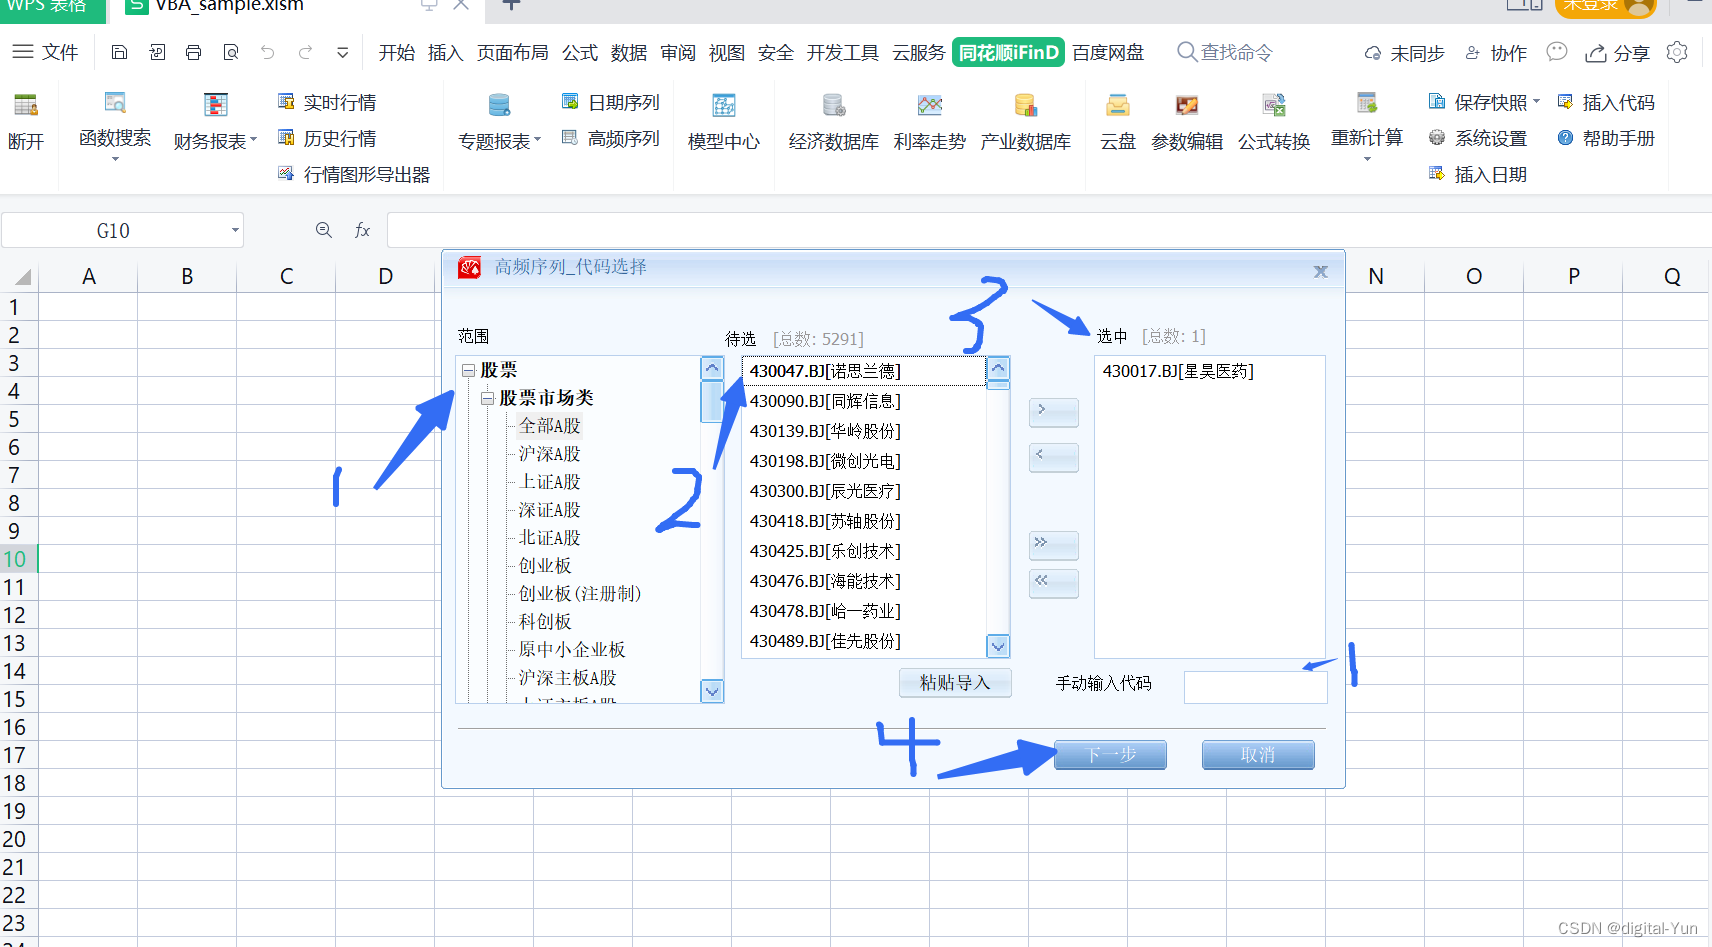Open the 云盘 cloud drive
The width and height of the screenshot is (1712, 947).
(1118, 122)
